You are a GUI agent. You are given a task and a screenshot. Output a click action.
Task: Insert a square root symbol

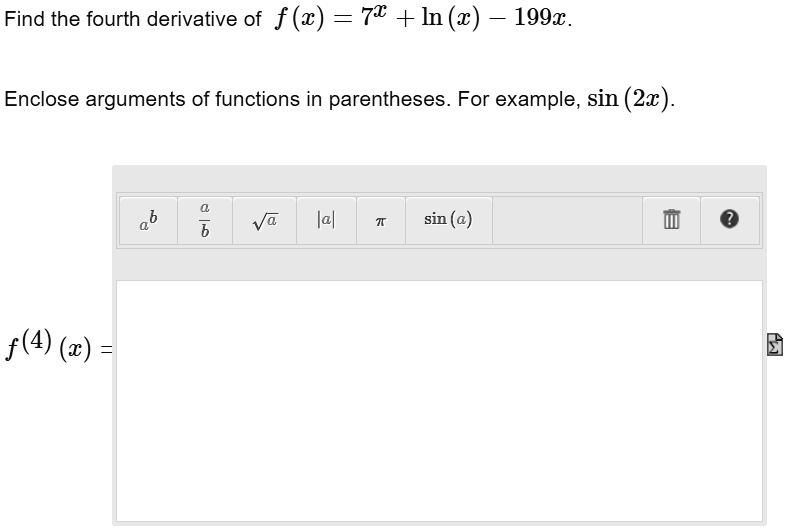coord(265,220)
